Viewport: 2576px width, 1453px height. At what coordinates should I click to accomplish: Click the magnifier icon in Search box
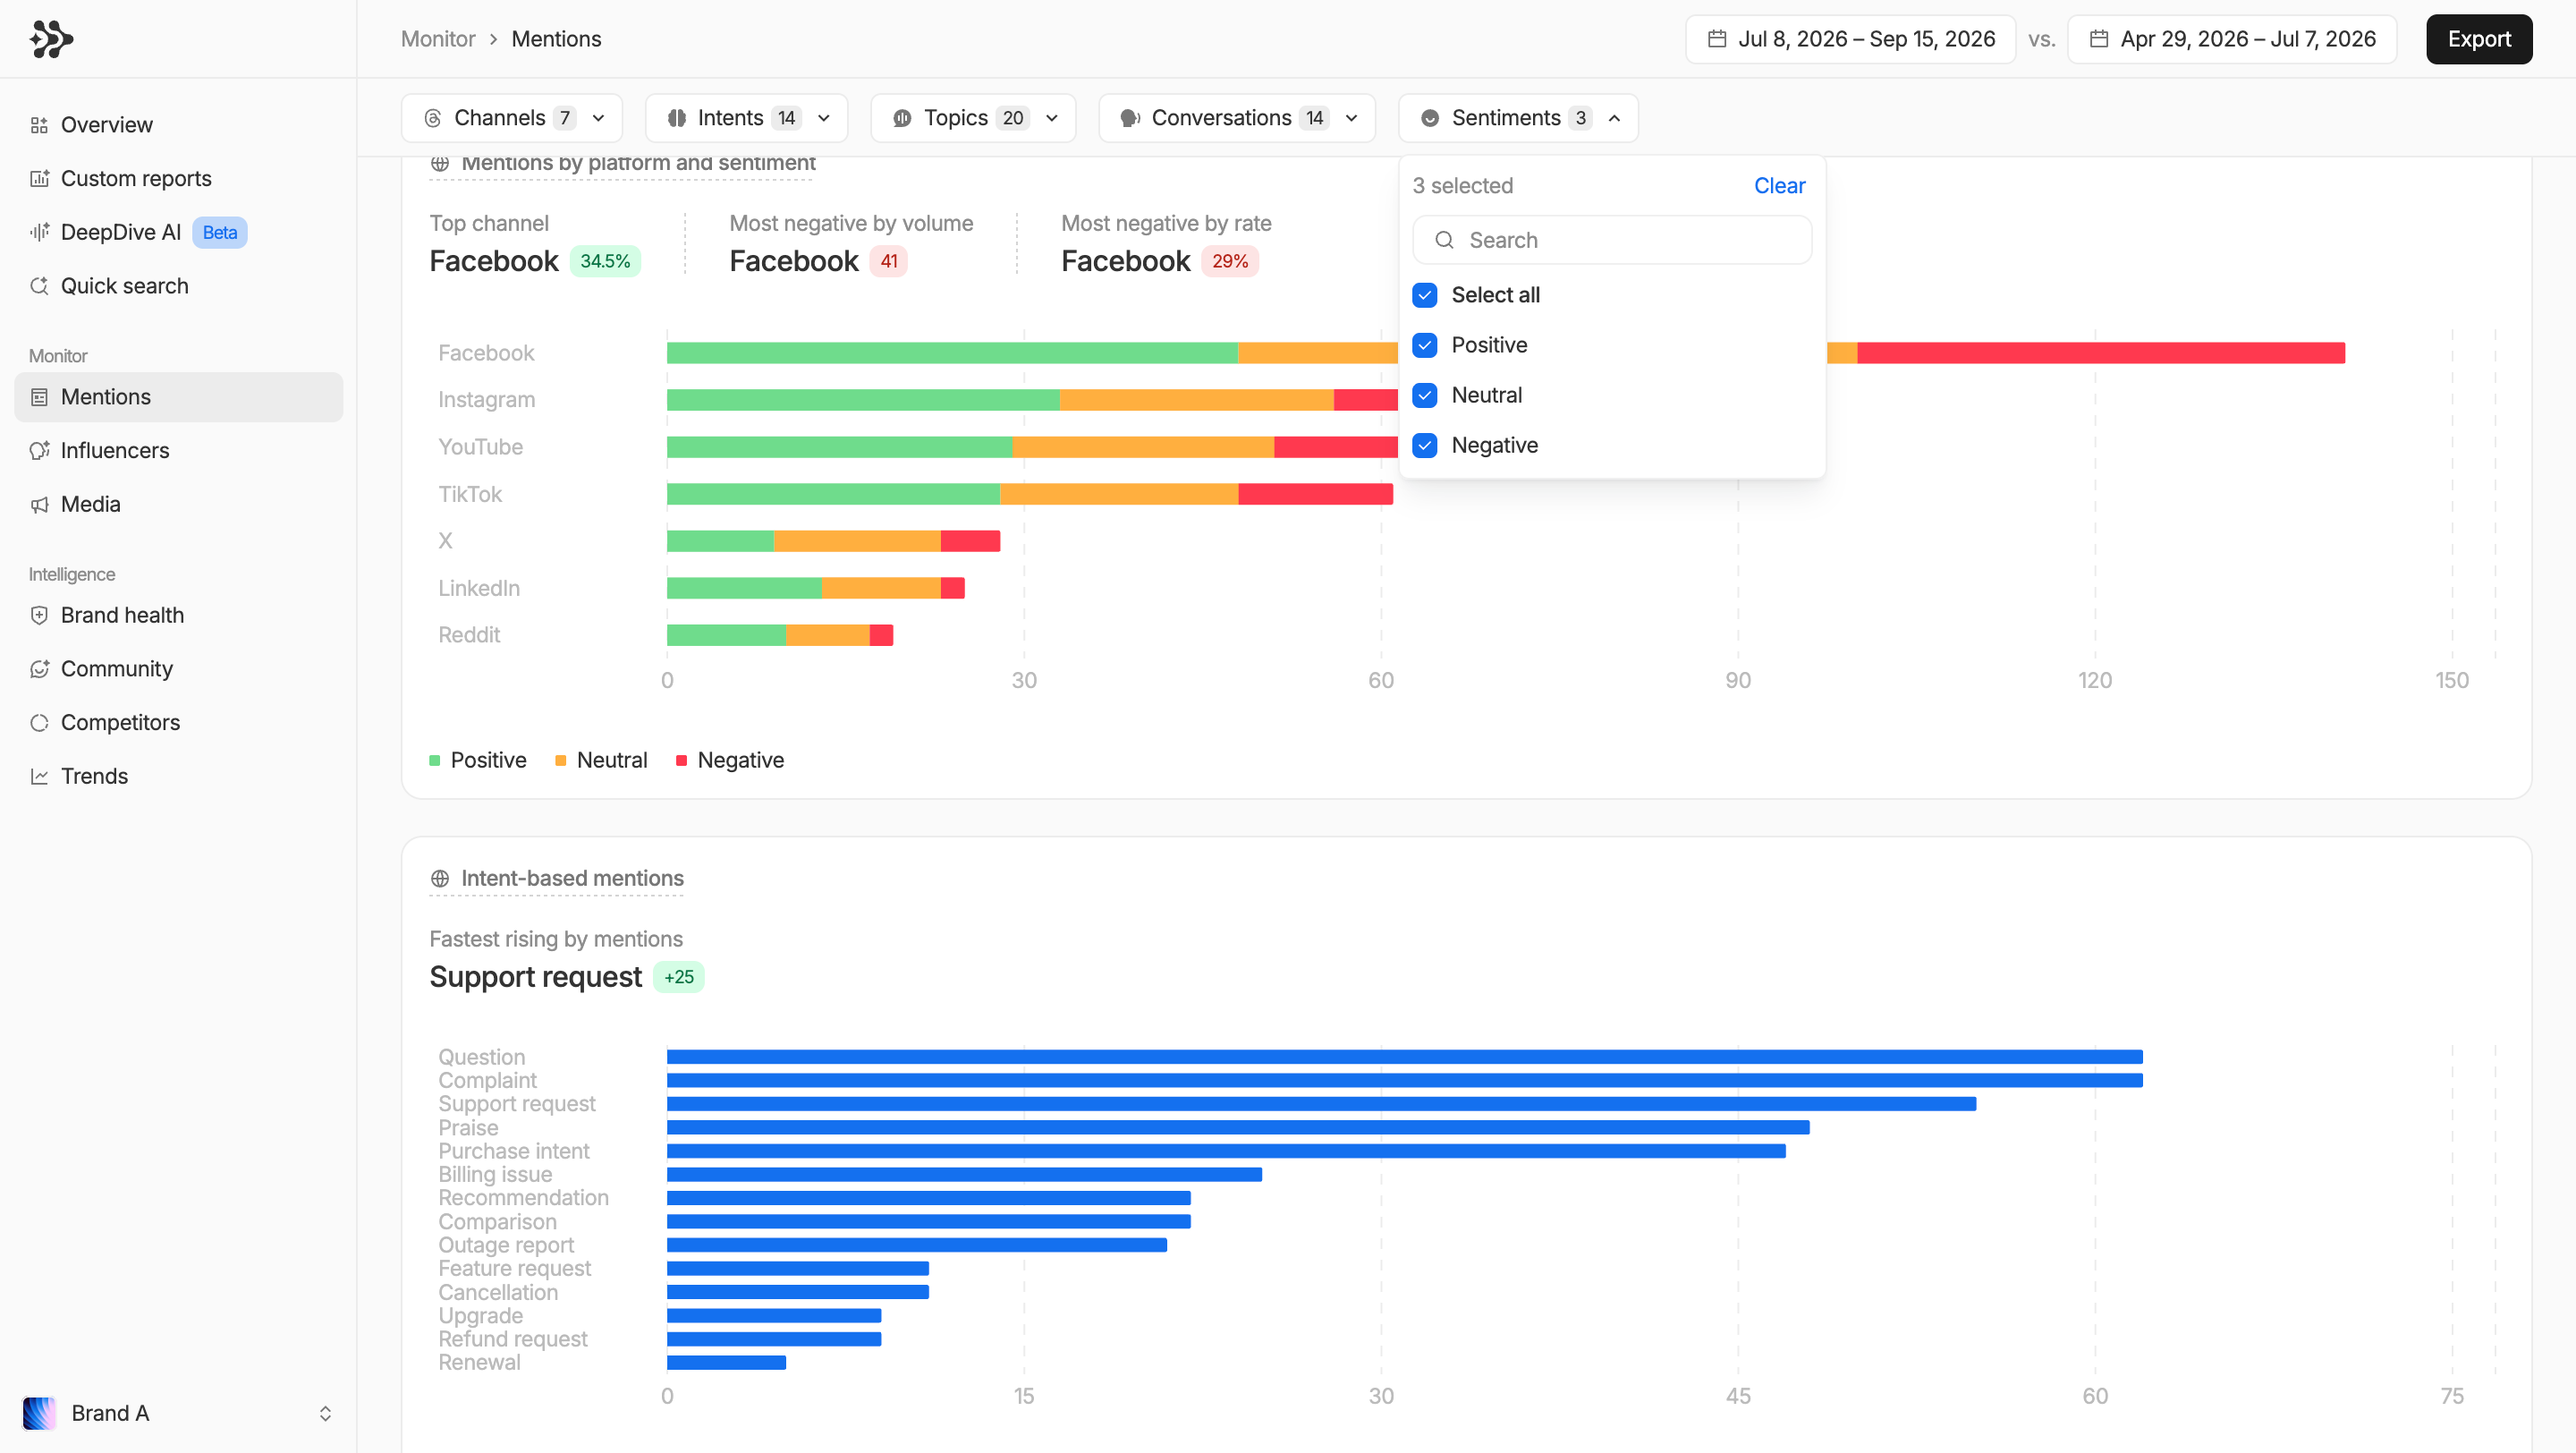[1444, 240]
